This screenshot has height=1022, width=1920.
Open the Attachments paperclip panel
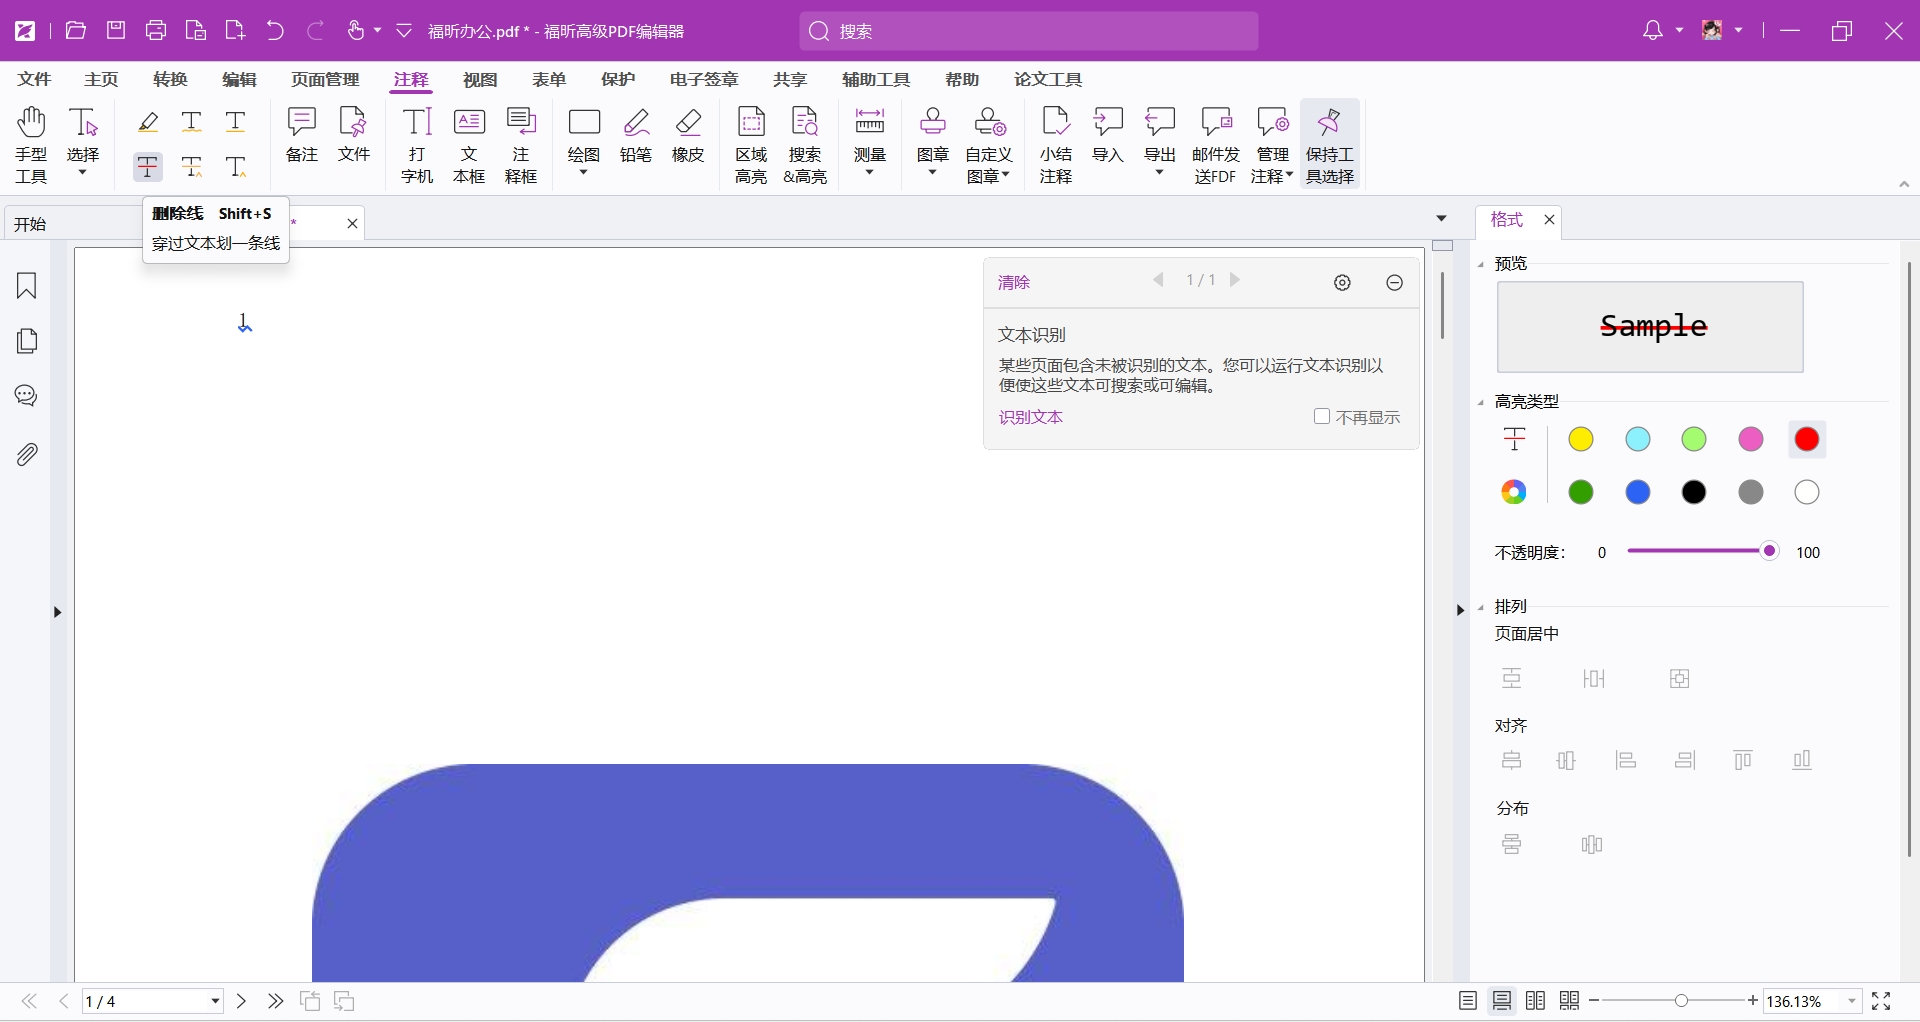point(27,455)
